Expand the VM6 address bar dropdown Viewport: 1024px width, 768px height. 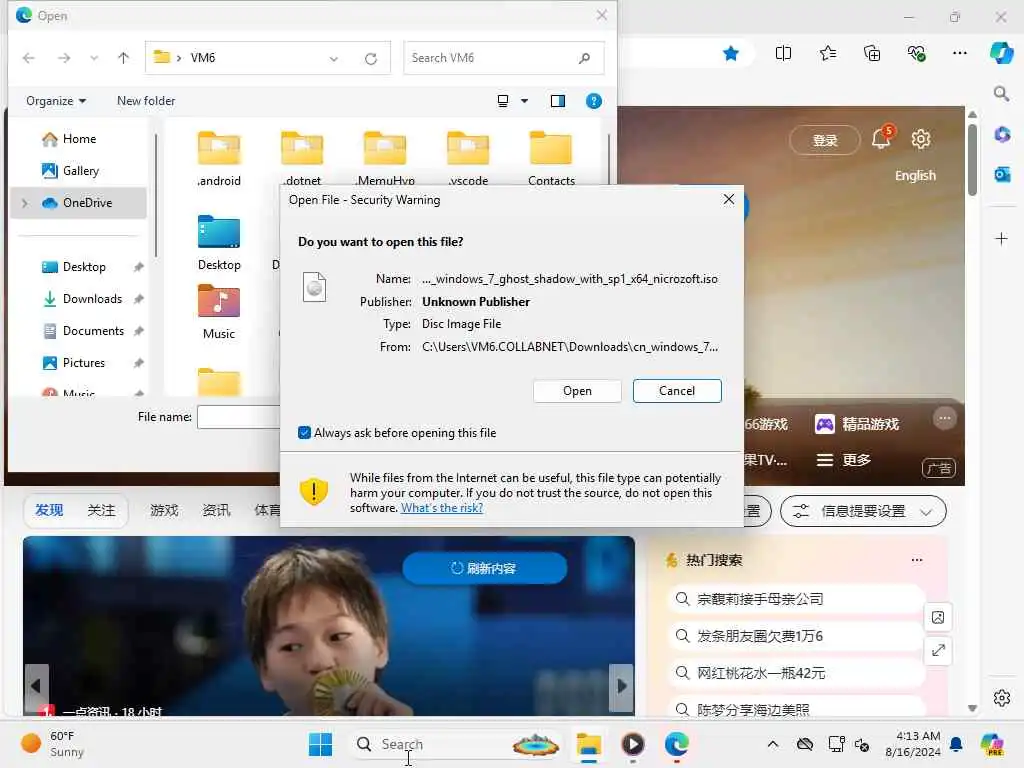tap(334, 59)
